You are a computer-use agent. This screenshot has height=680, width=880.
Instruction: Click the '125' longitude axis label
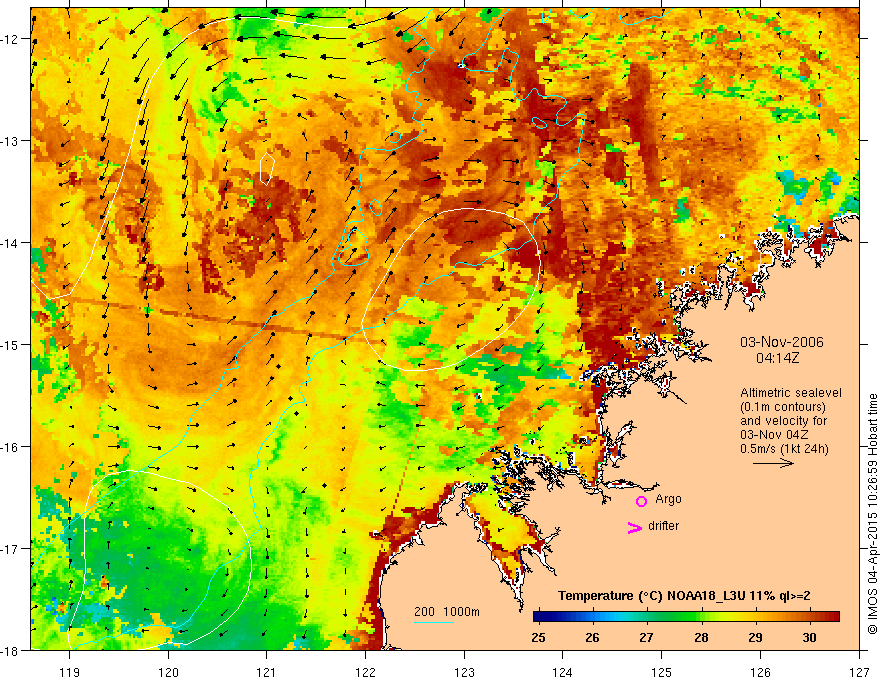(x=662, y=672)
